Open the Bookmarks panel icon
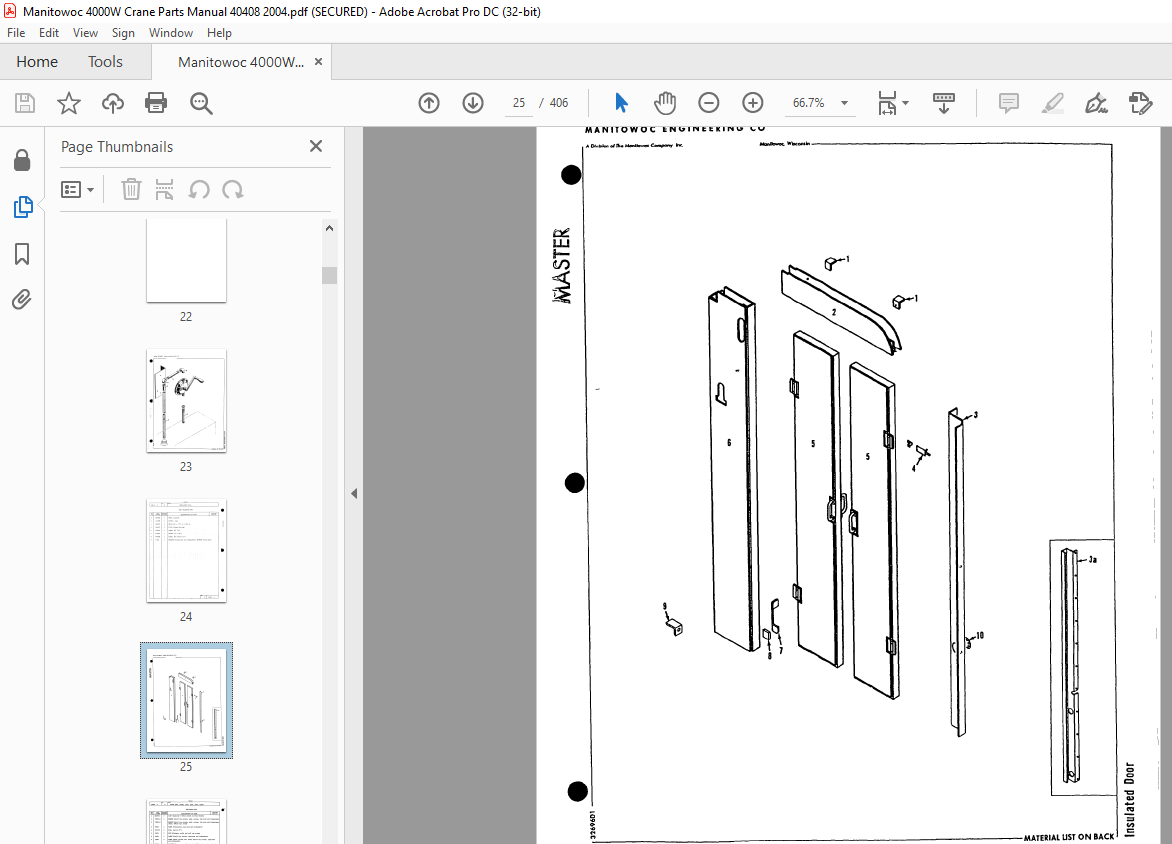Viewport: 1172px width, 844px height. (x=22, y=254)
